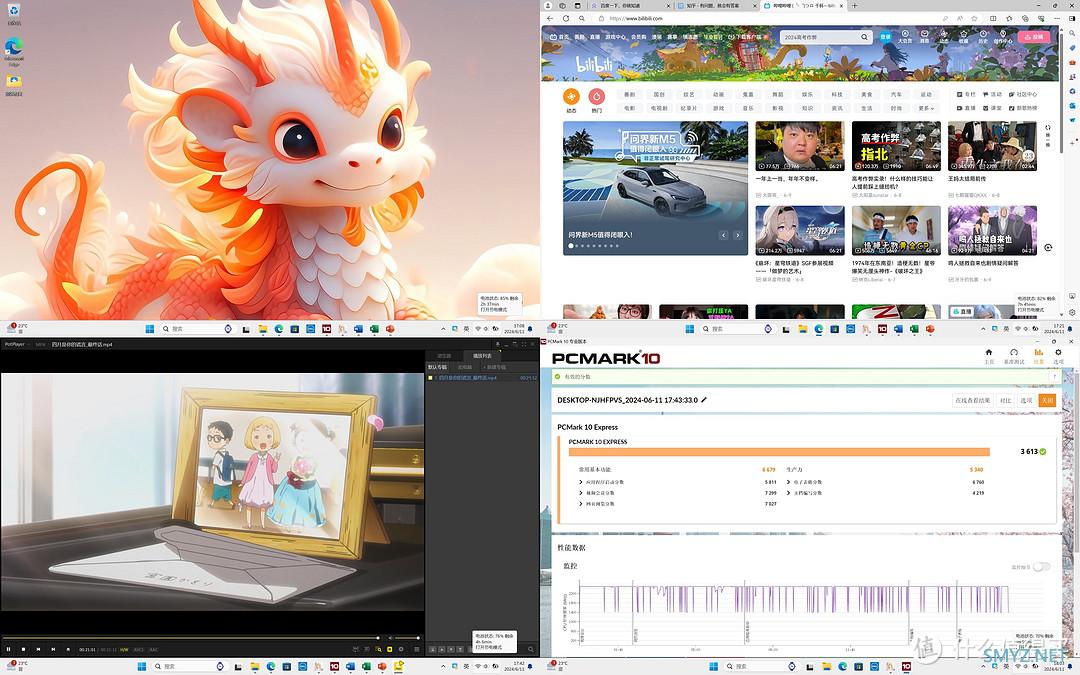Open the PCMark 10 结果 results tab
The height and width of the screenshot is (675, 1080).
tap(1039, 355)
